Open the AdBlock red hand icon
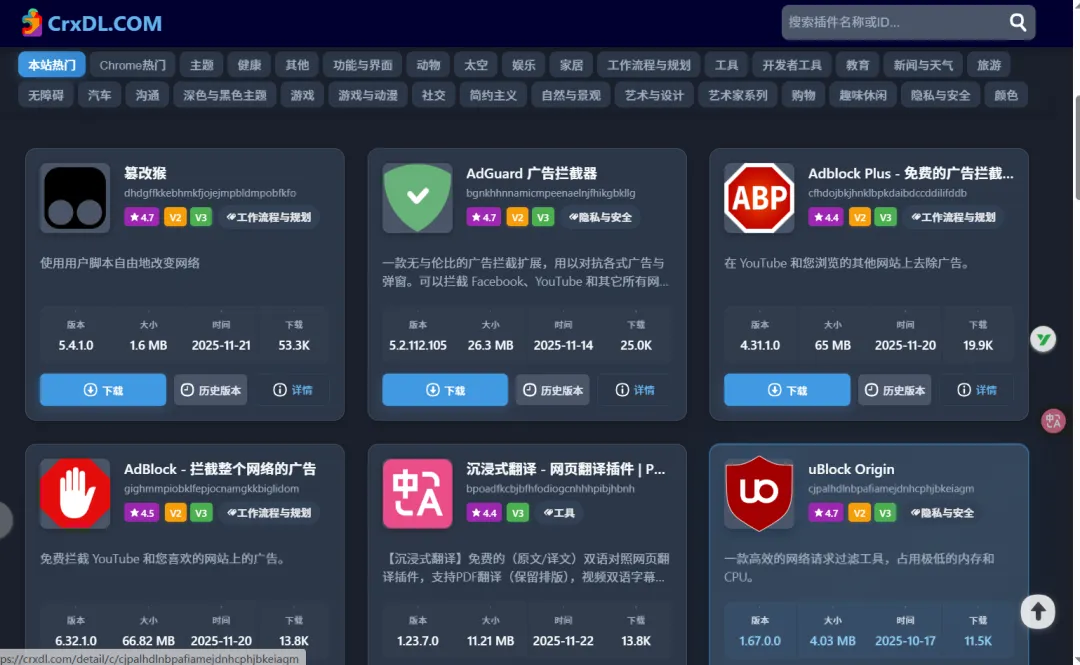 pos(75,493)
